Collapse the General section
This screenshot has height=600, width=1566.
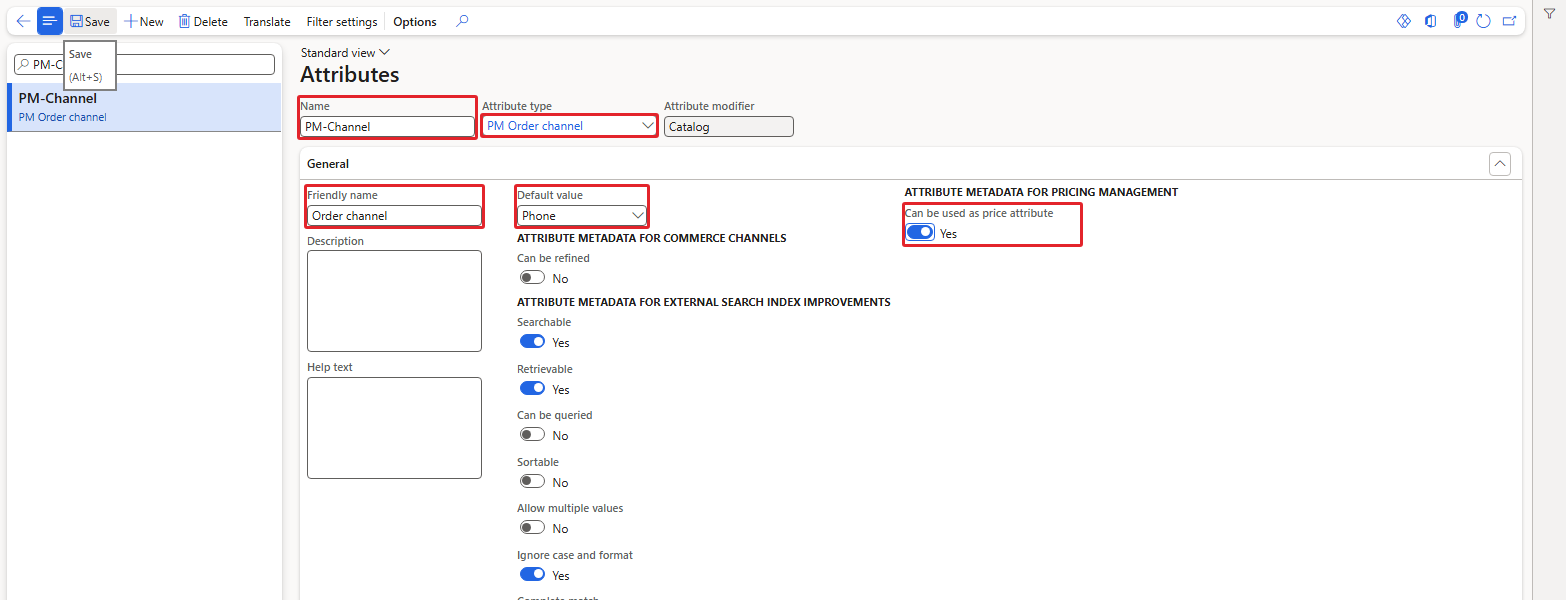(x=1499, y=164)
